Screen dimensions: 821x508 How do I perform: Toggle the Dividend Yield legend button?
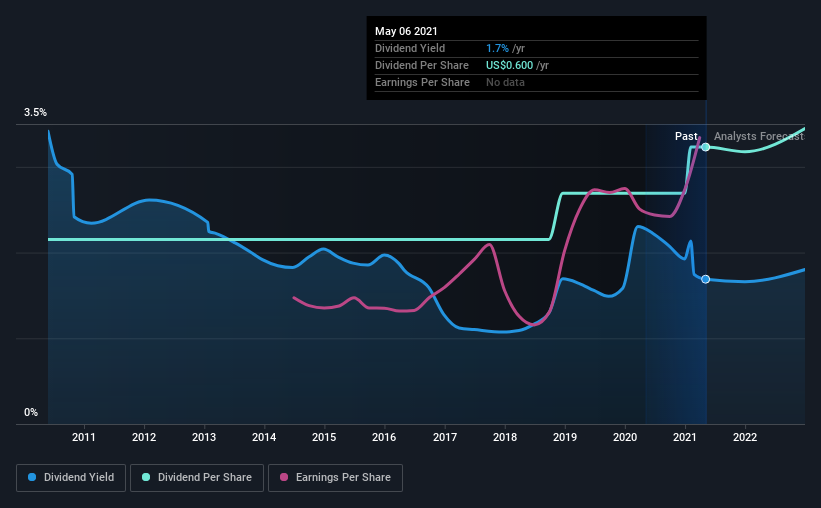(x=71, y=478)
